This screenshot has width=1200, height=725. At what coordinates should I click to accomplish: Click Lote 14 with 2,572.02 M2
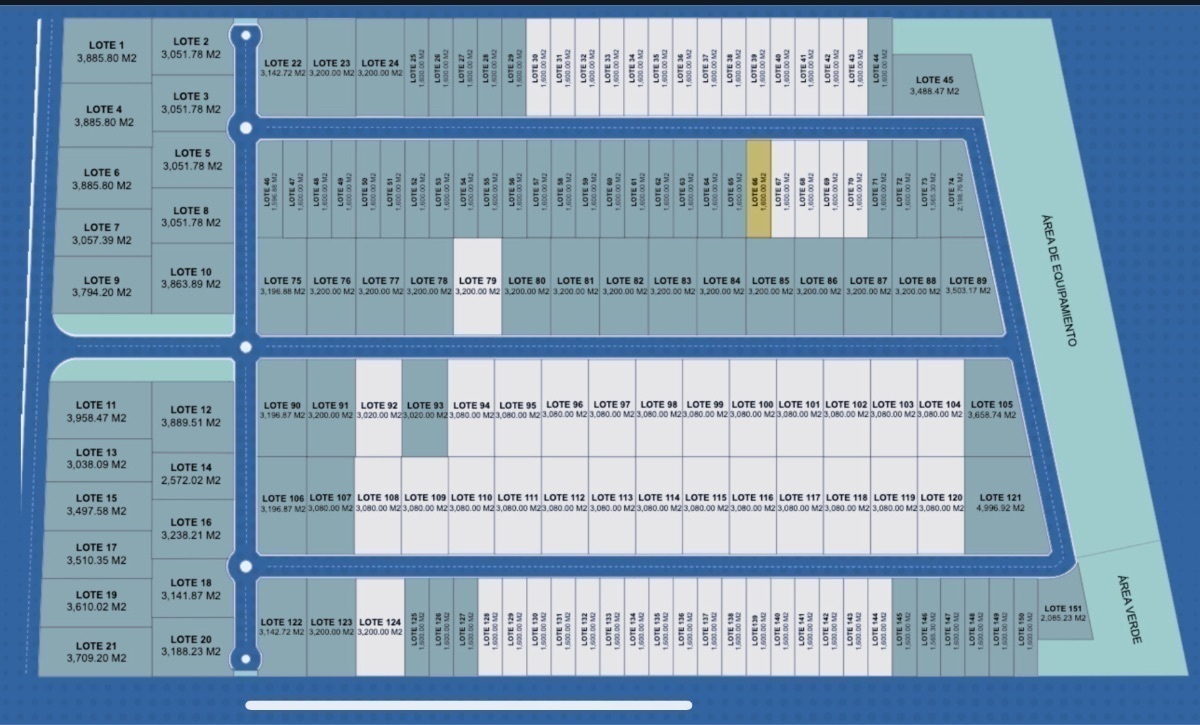coord(191,474)
